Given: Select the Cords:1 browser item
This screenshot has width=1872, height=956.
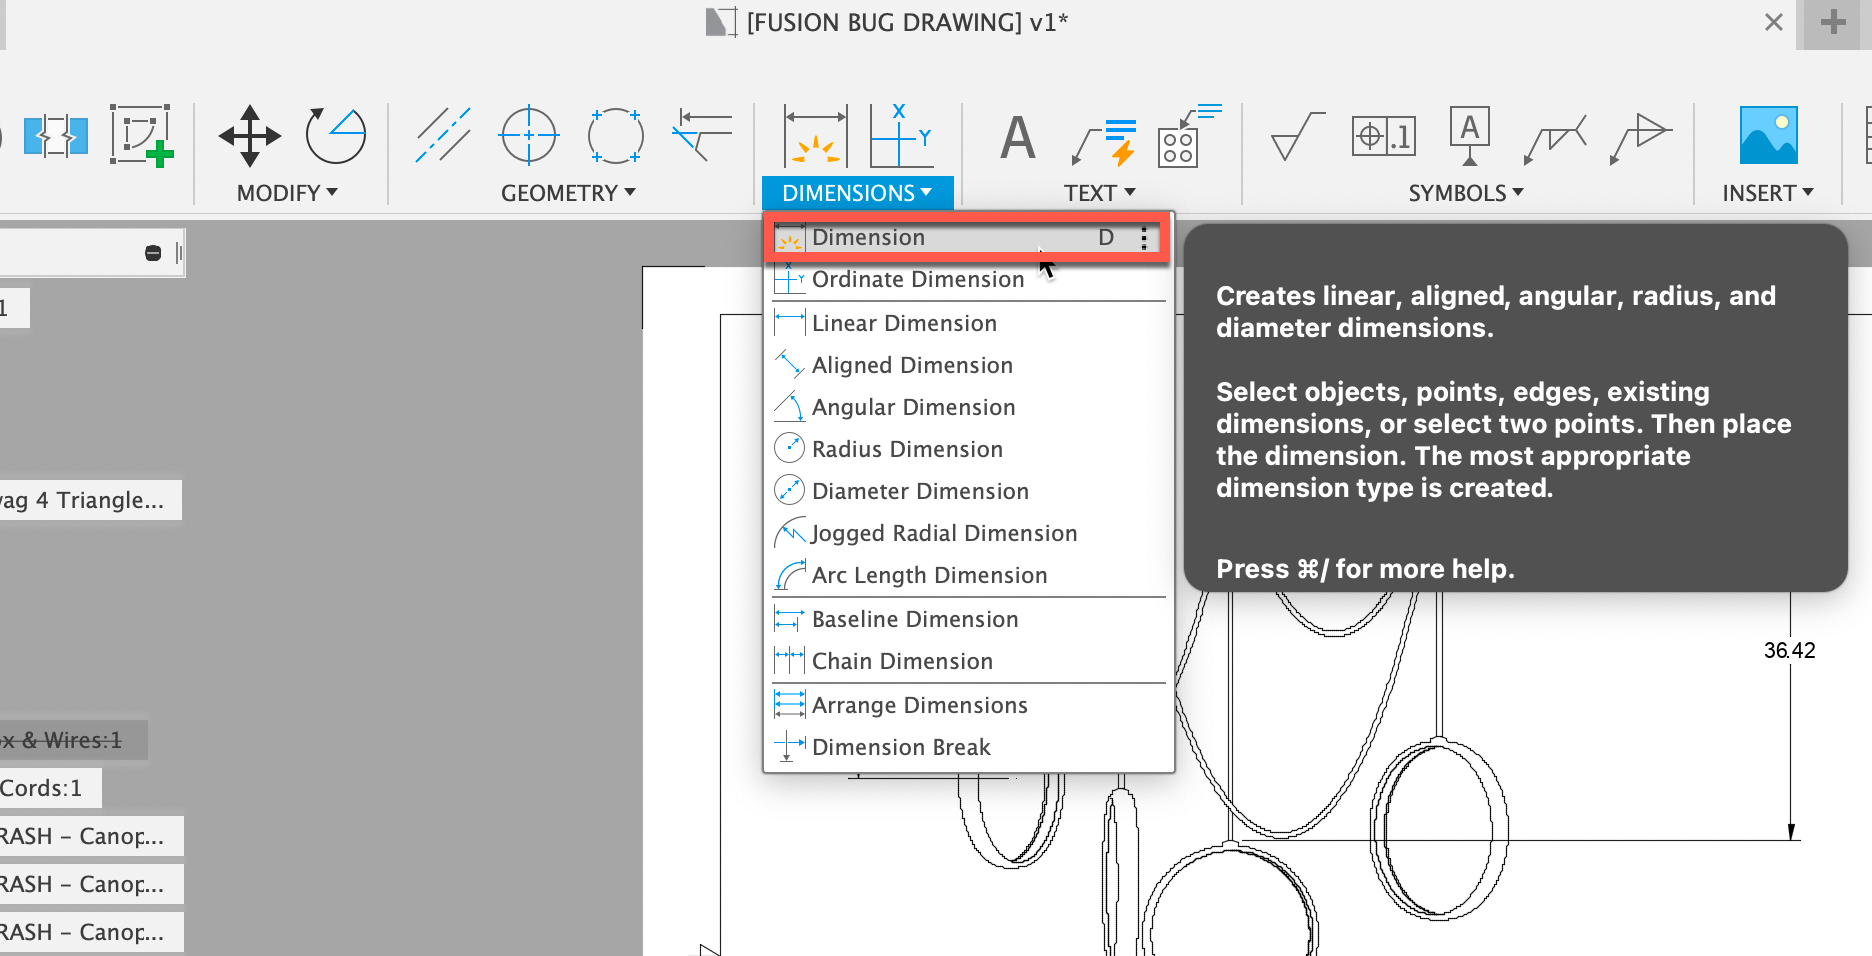Looking at the screenshot, I should coord(50,788).
